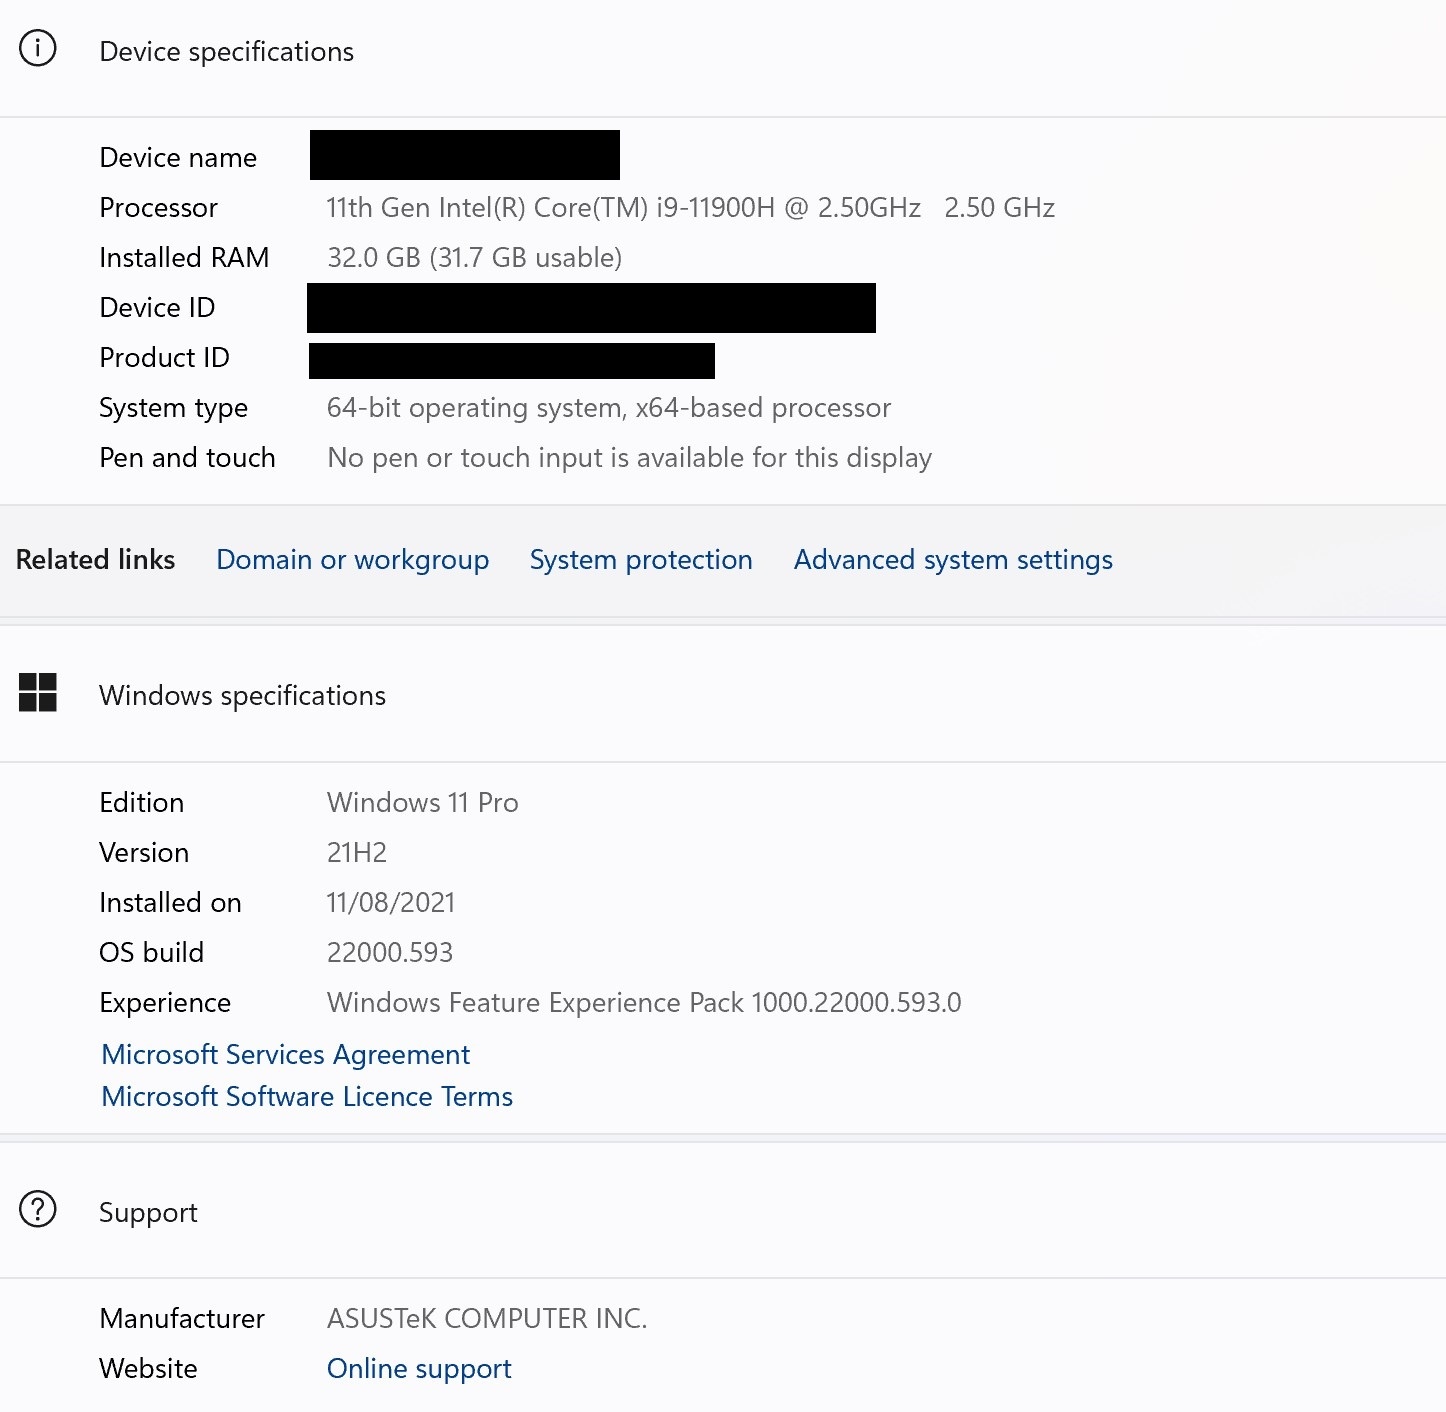Click the OS build number 22000.593

(390, 953)
